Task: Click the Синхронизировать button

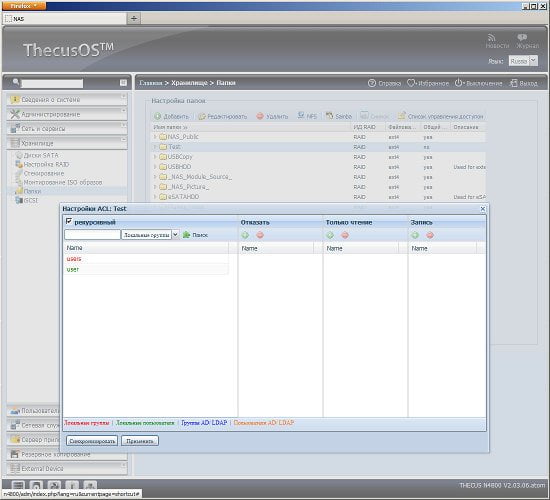Action: (x=92, y=441)
